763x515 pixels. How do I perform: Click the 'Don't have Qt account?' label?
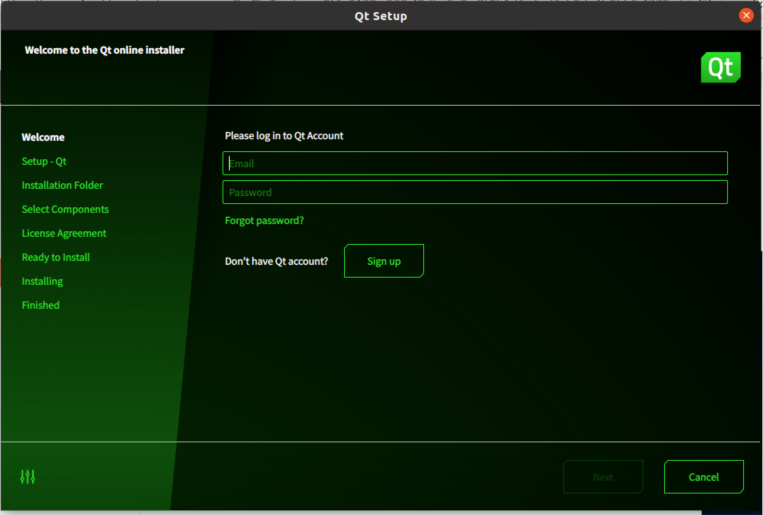[x=276, y=261]
